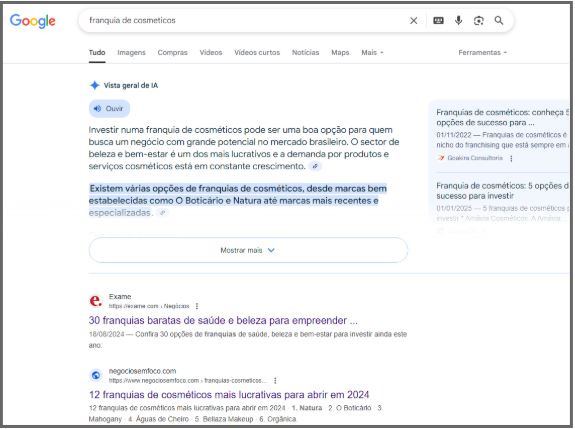The height and width of the screenshot is (429, 575).
Task: Click the magnifying glass search icon
Action: 499,21
